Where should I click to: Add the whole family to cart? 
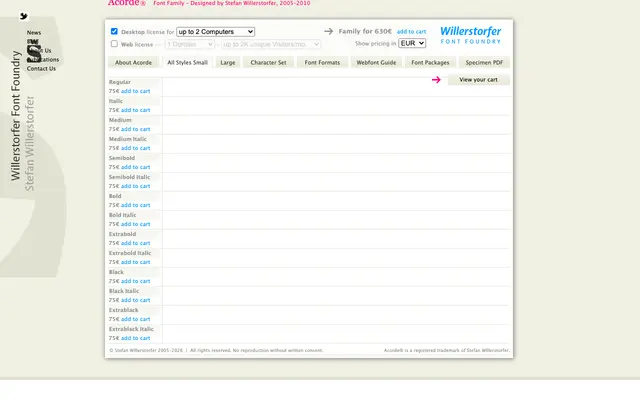pyautogui.click(x=411, y=31)
